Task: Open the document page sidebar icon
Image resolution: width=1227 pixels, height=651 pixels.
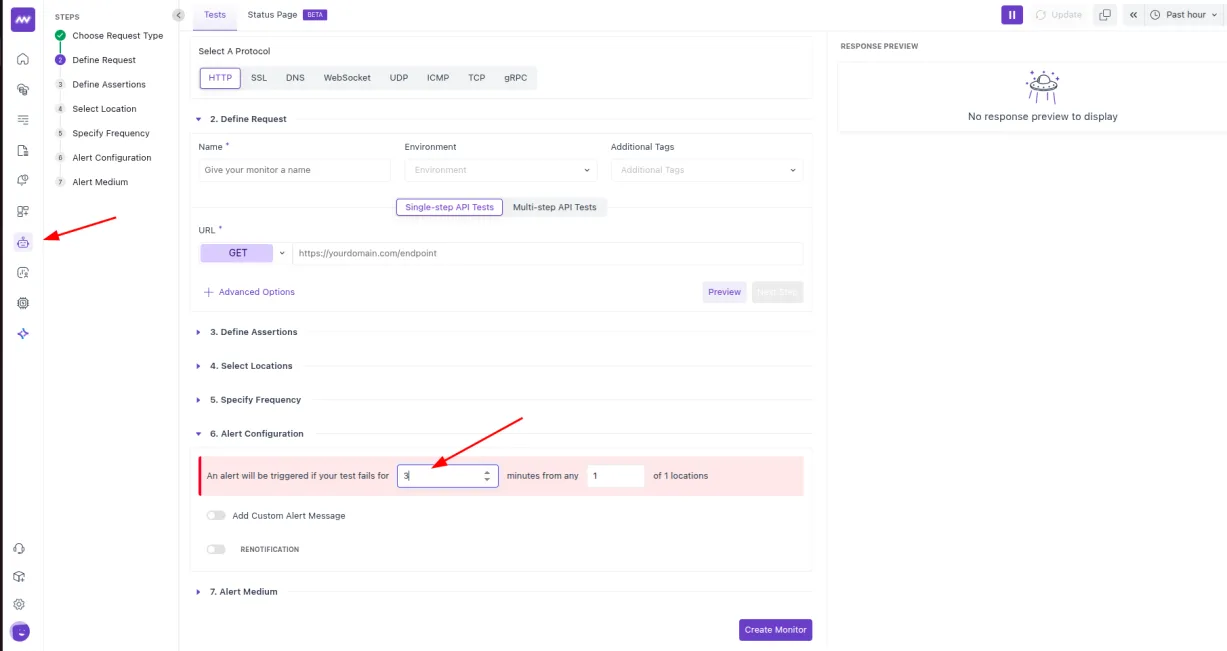Action: 23,150
